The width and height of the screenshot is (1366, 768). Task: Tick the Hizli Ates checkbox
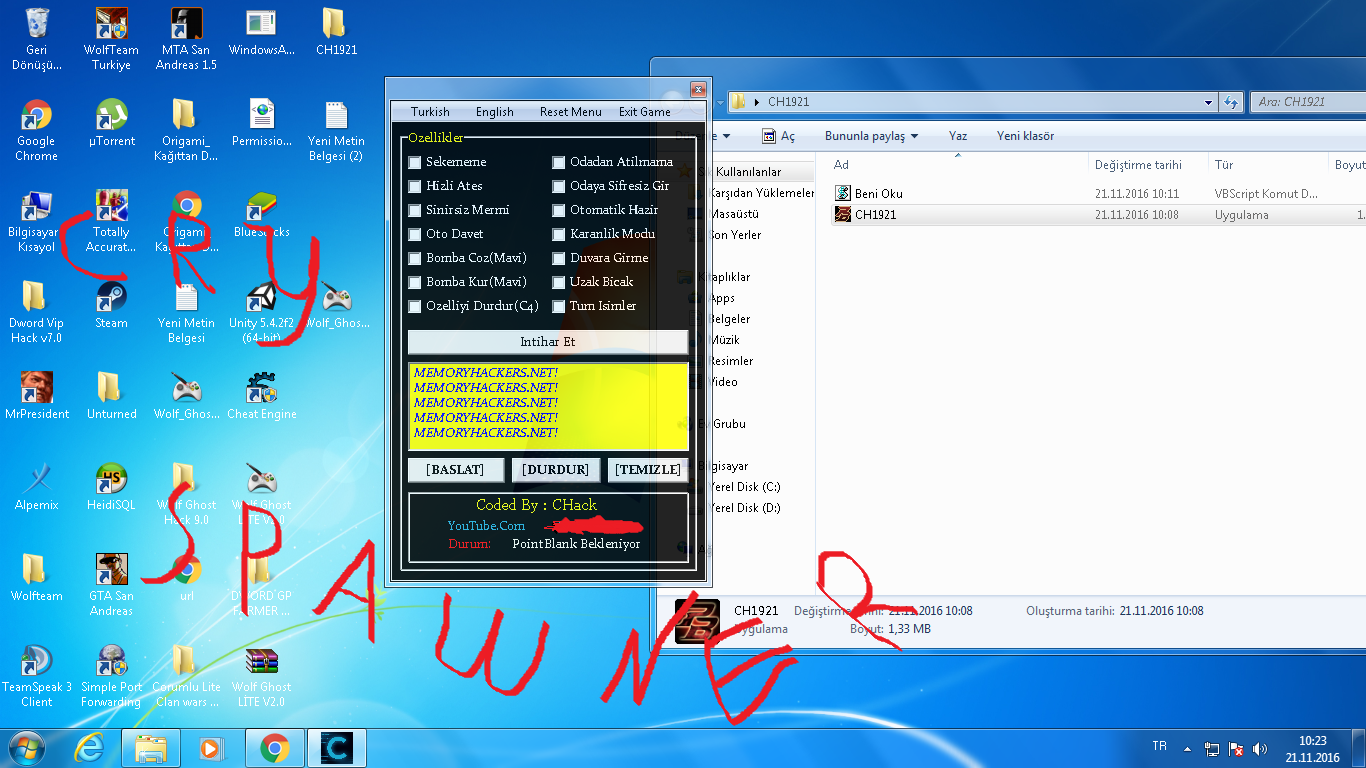(x=415, y=186)
